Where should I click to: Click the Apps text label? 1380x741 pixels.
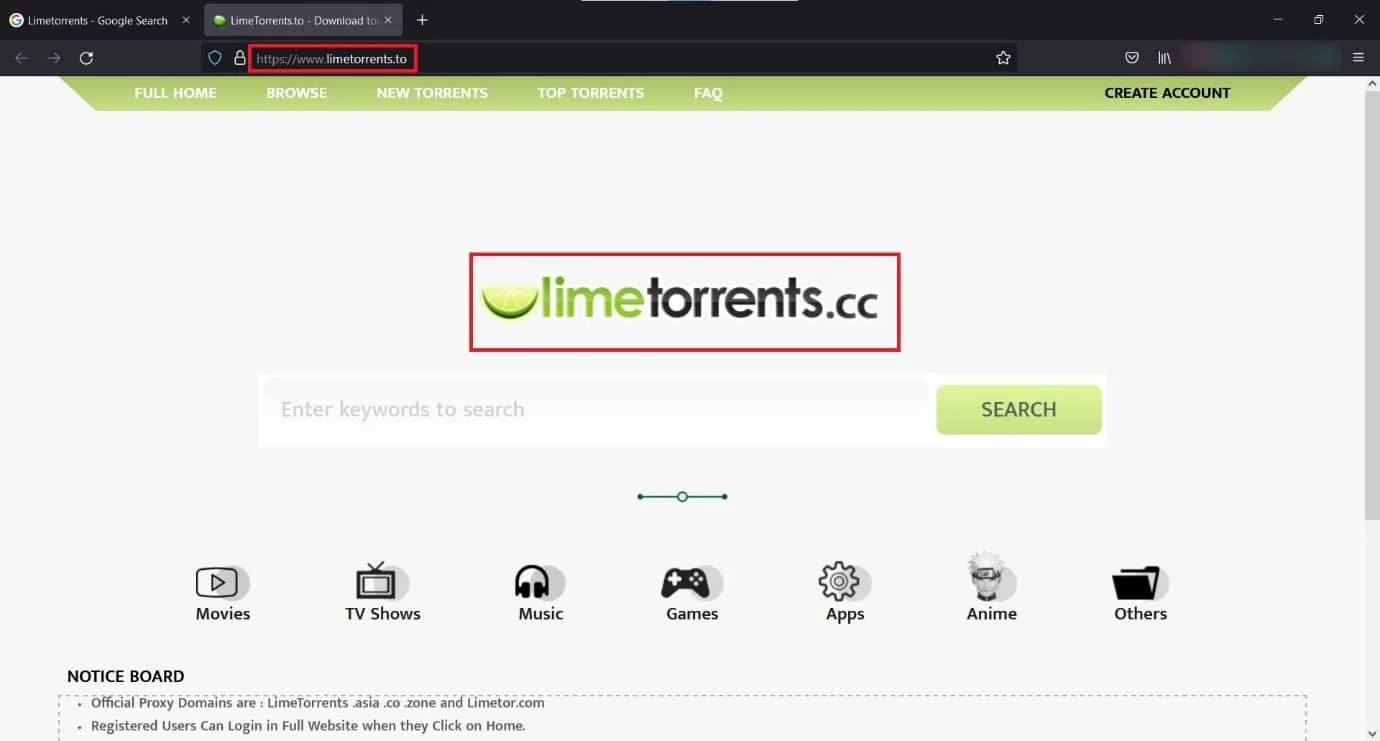(845, 614)
